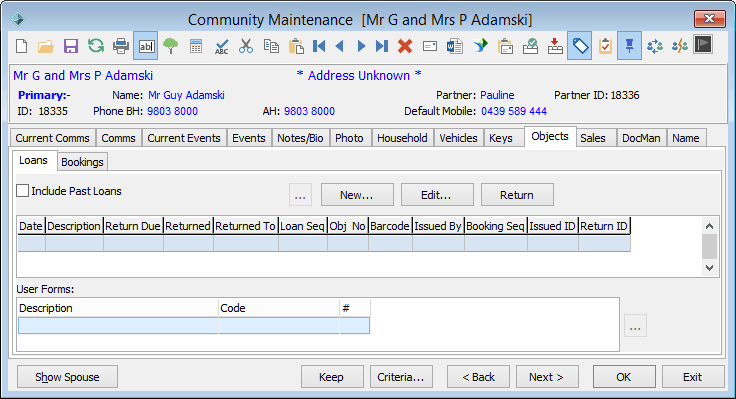This screenshot has width=736, height=399.
Task: Click the Exit button
Action: tap(693, 377)
